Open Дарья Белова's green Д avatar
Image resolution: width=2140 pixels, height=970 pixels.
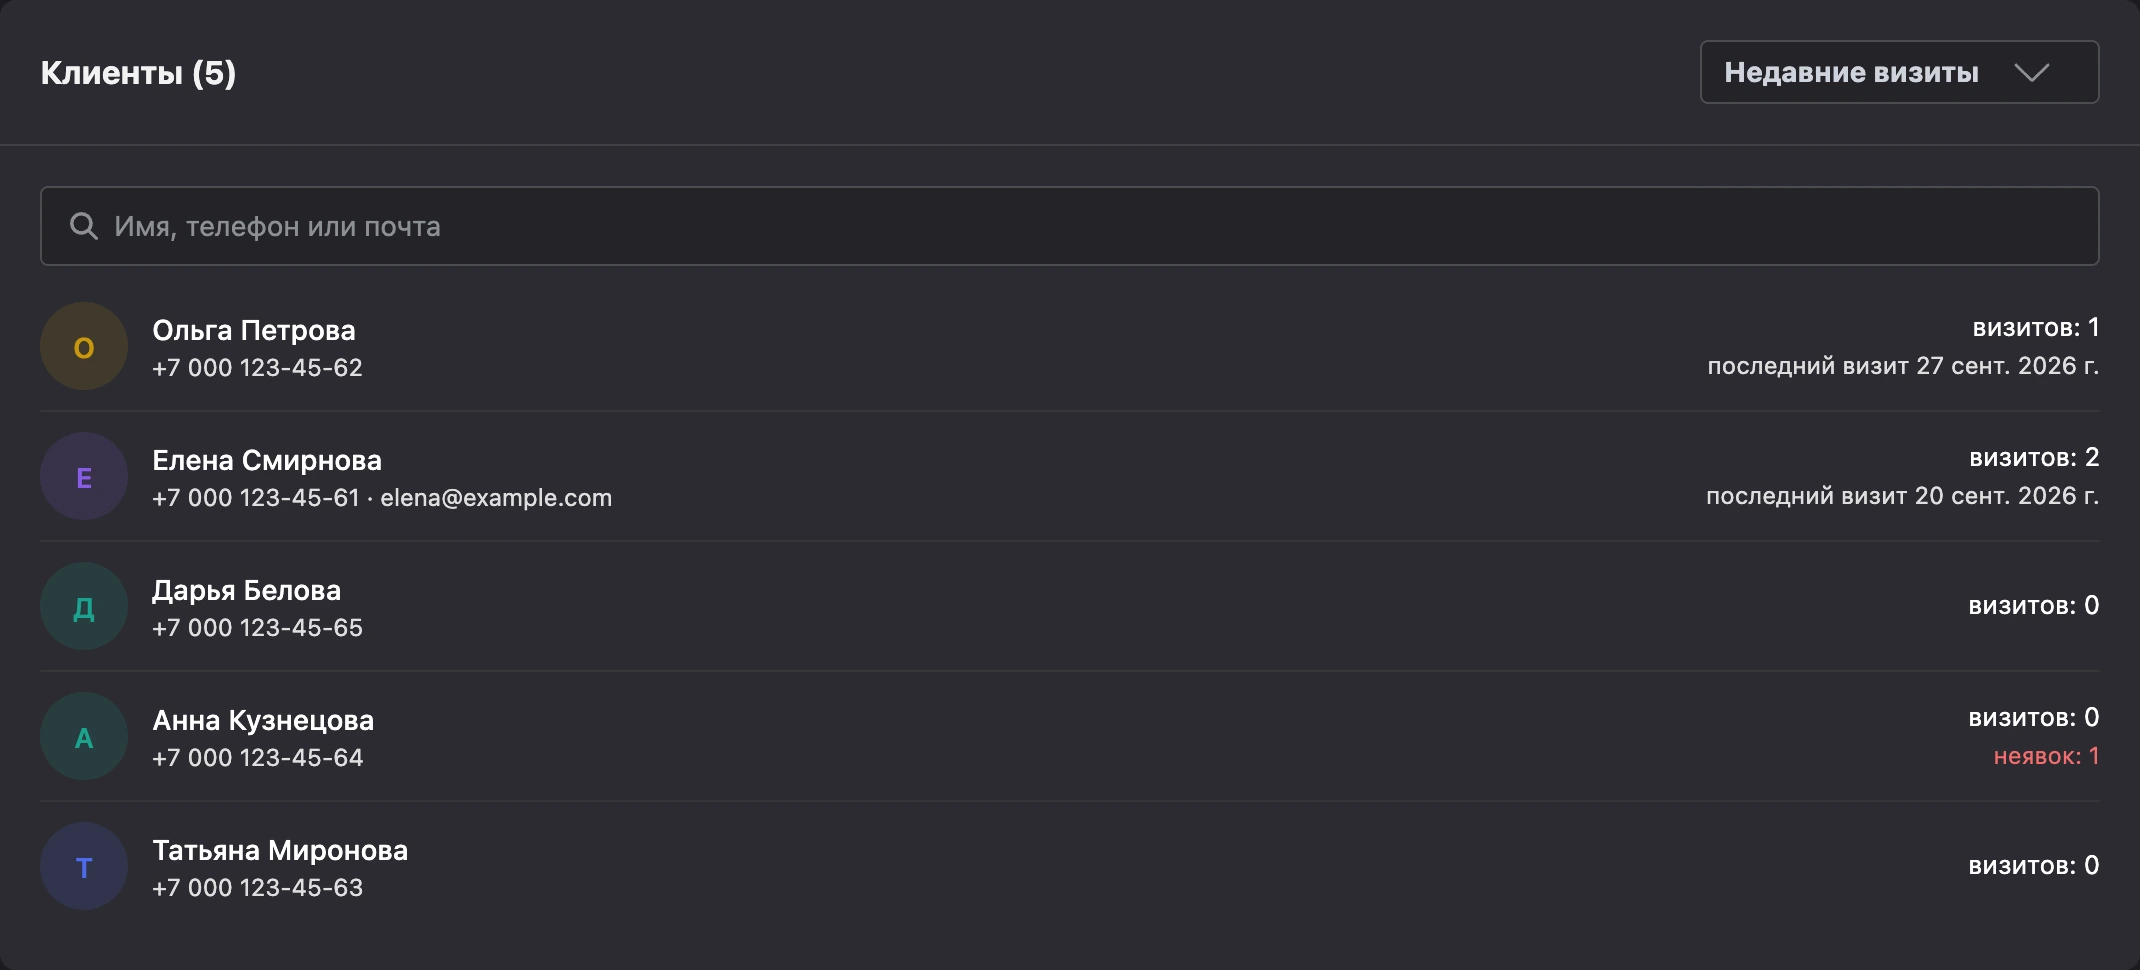pyautogui.click(x=84, y=606)
